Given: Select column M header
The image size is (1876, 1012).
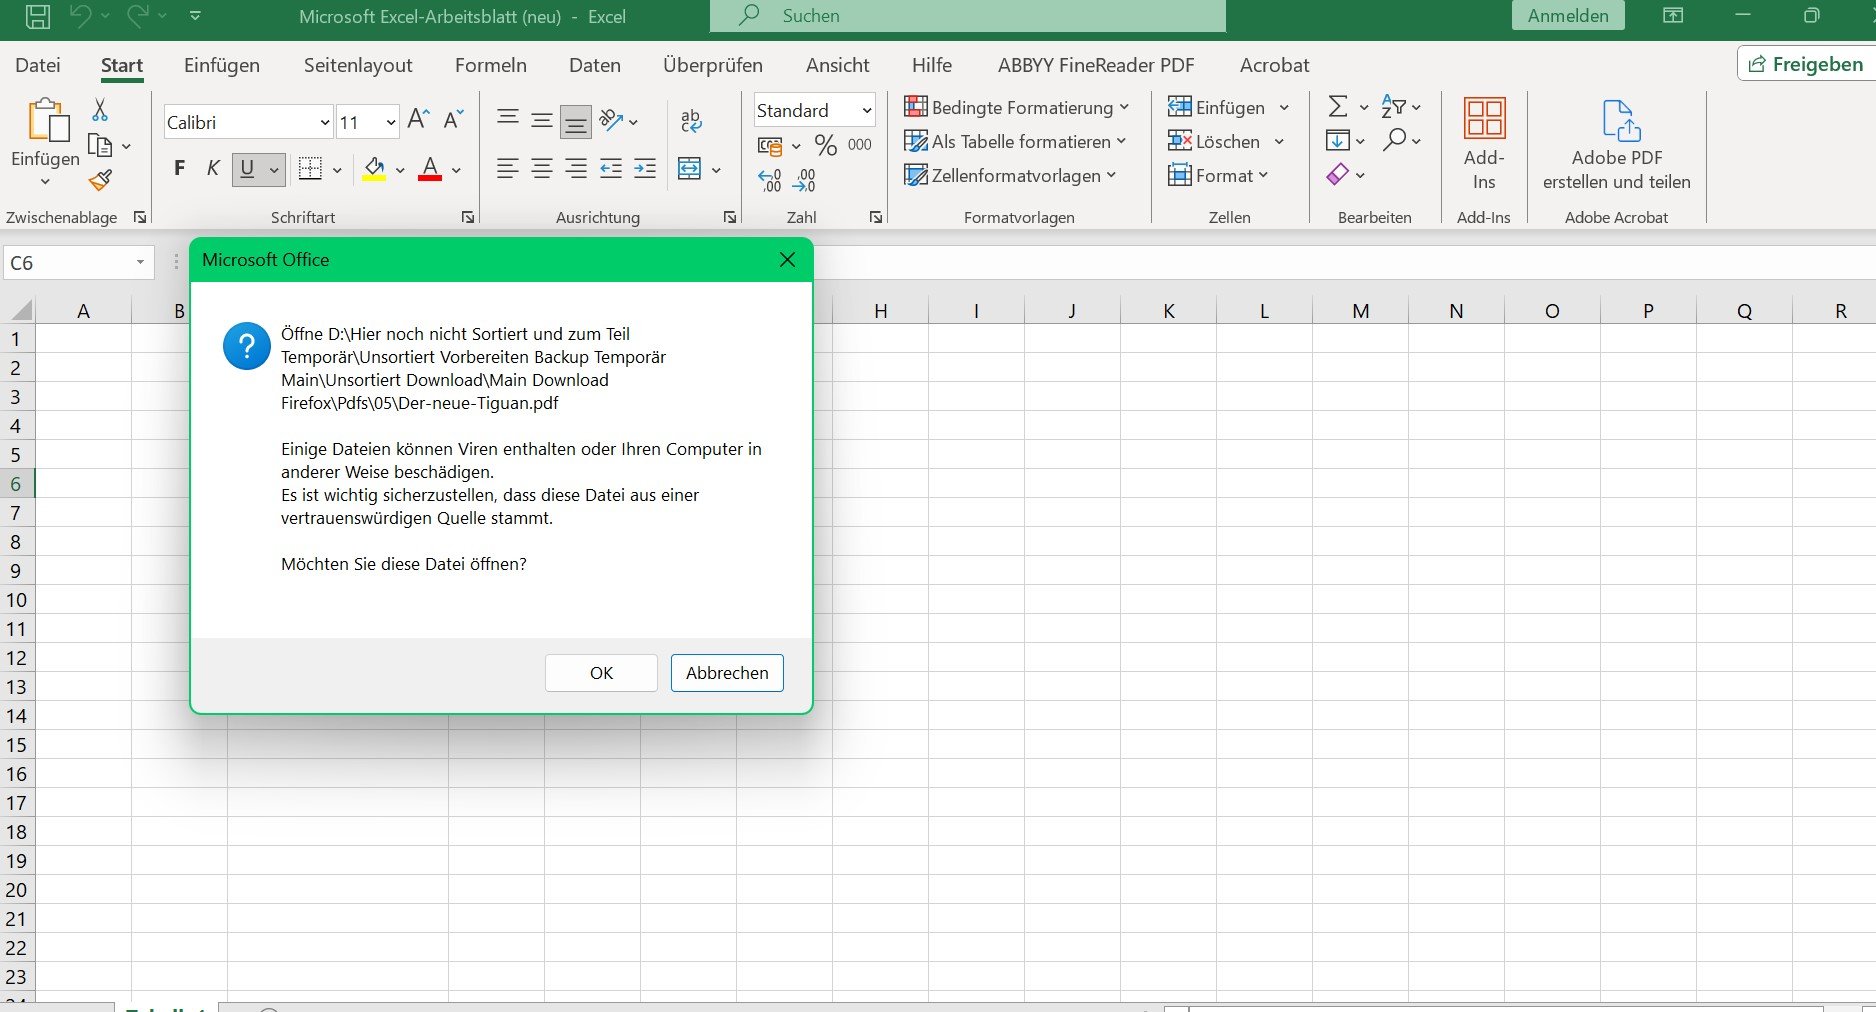Looking at the screenshot, I should point(1360,311).
